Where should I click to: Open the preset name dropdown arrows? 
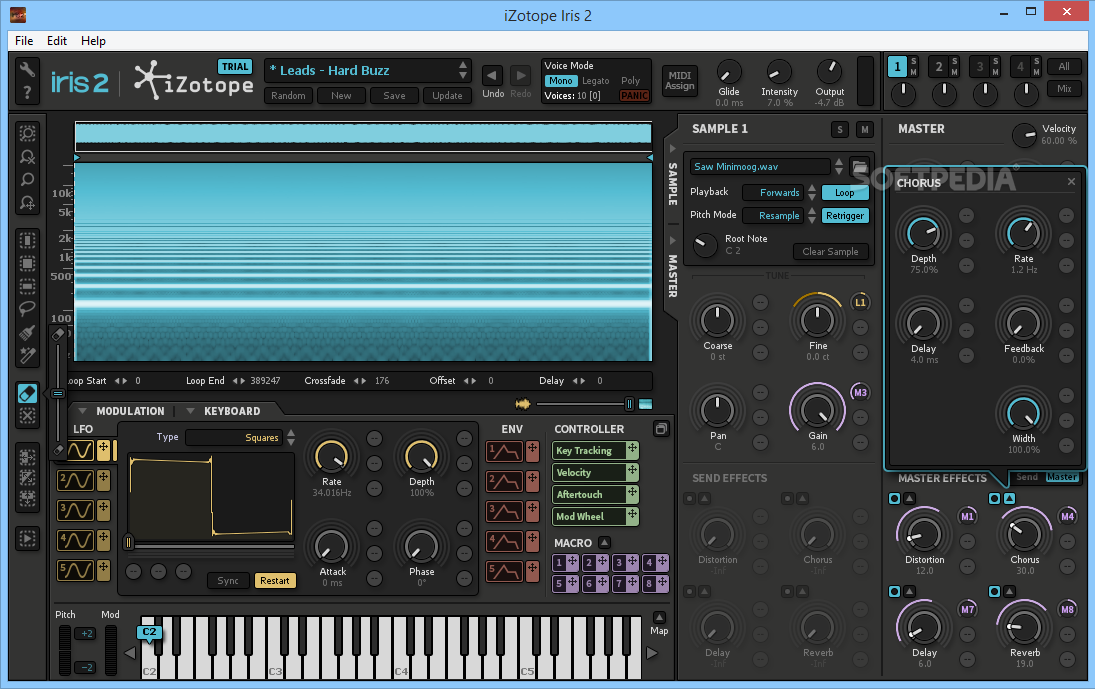tap(463, 70)
